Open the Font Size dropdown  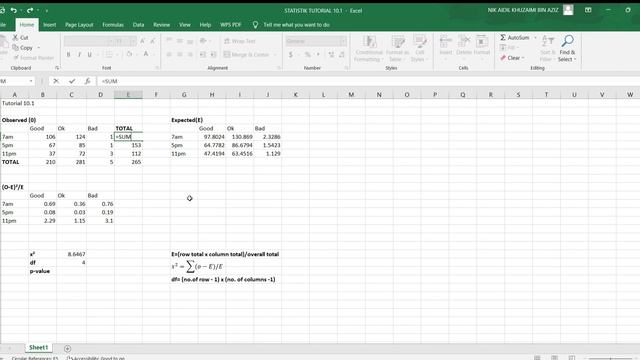click(133, 41)
